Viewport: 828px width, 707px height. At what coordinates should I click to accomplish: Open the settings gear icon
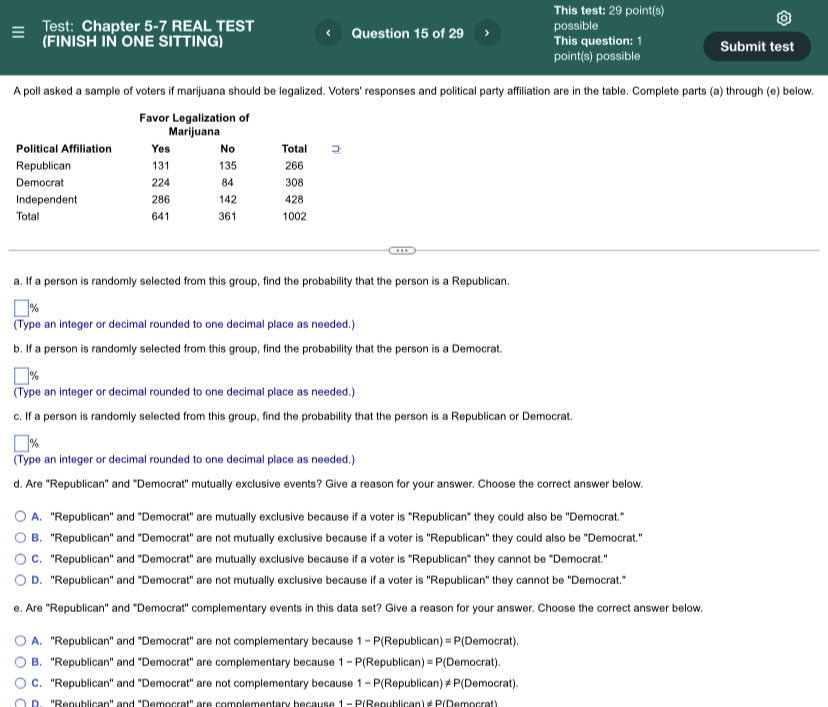tap(784, 18)
